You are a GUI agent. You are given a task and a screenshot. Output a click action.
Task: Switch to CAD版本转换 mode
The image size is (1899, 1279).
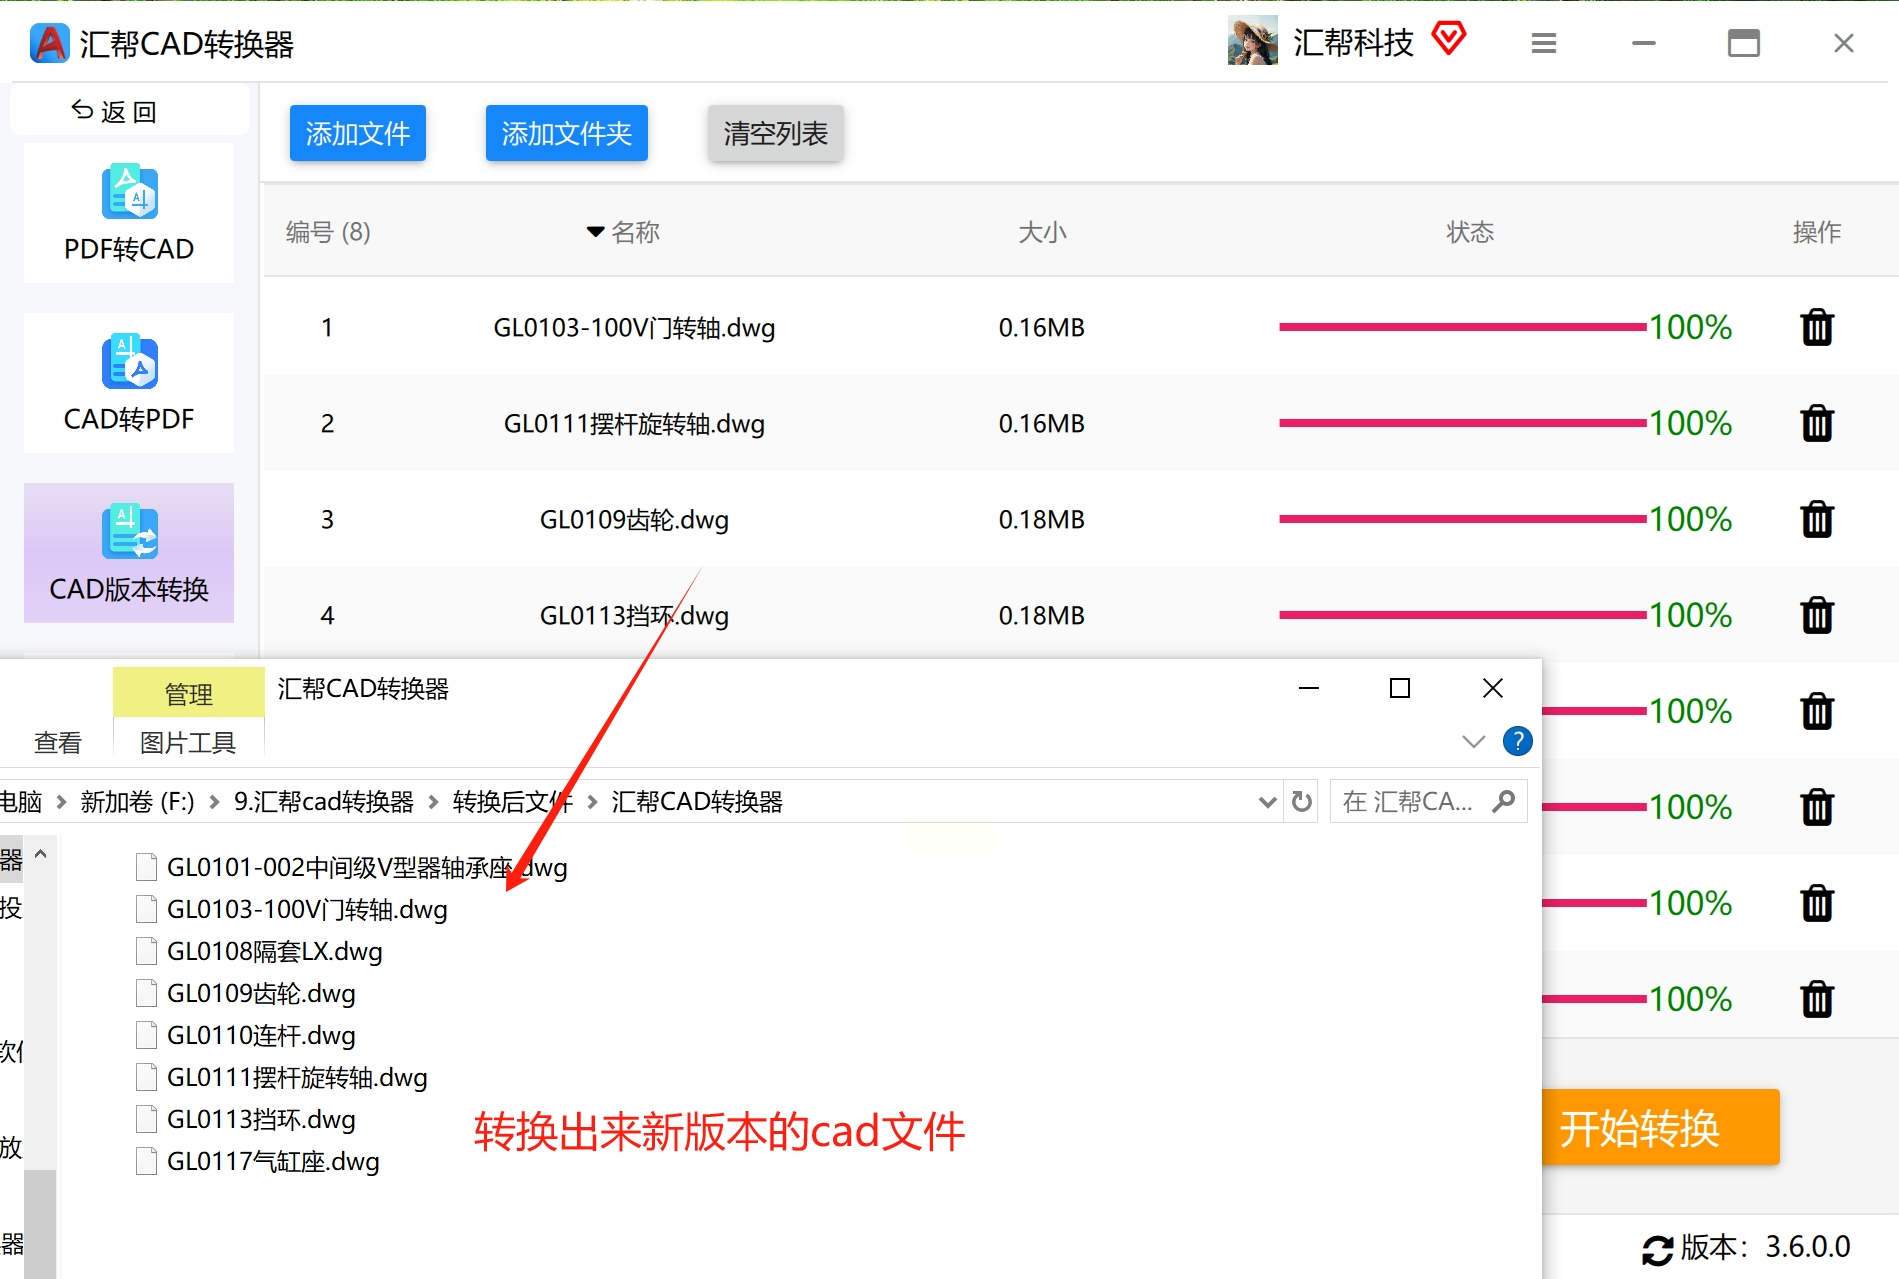tap(129, 553)
